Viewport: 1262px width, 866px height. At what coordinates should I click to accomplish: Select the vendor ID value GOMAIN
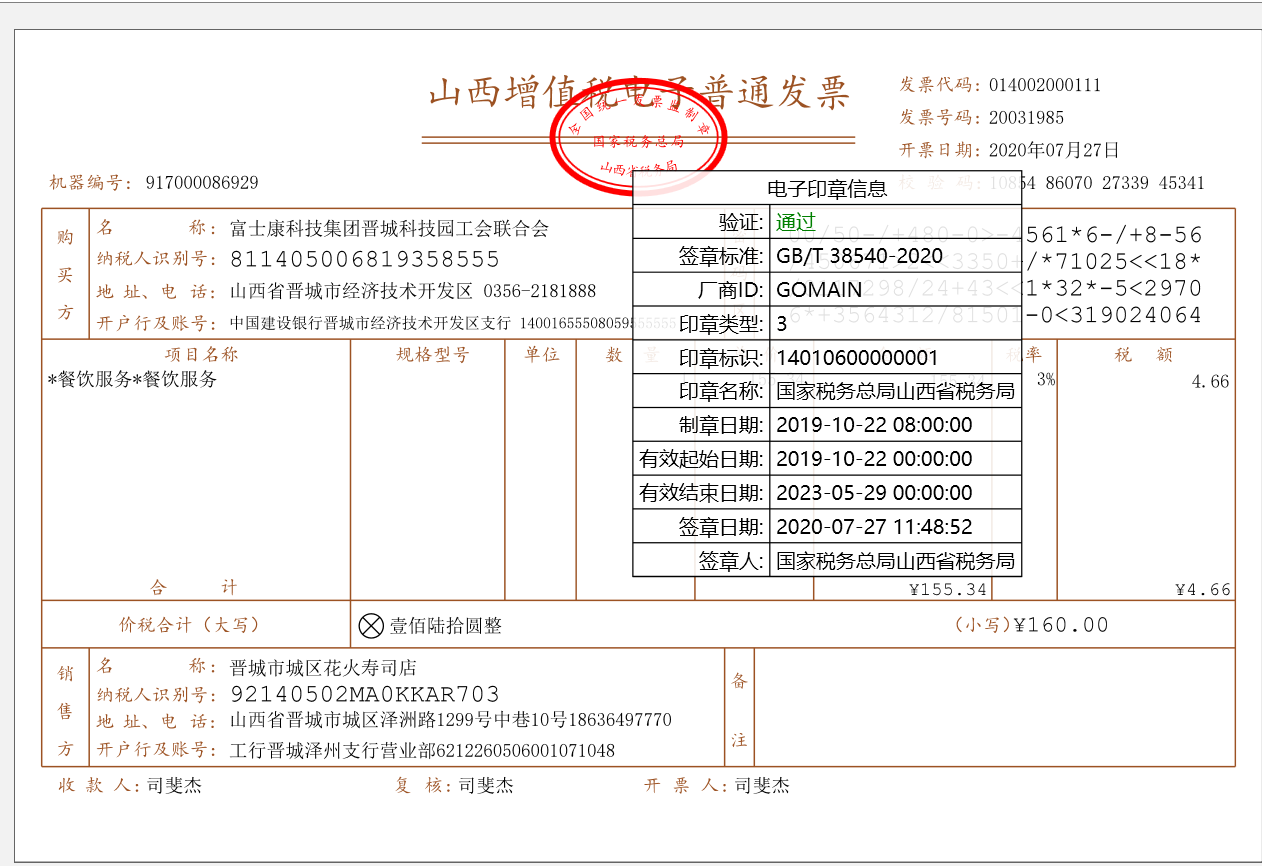[819, 290]
